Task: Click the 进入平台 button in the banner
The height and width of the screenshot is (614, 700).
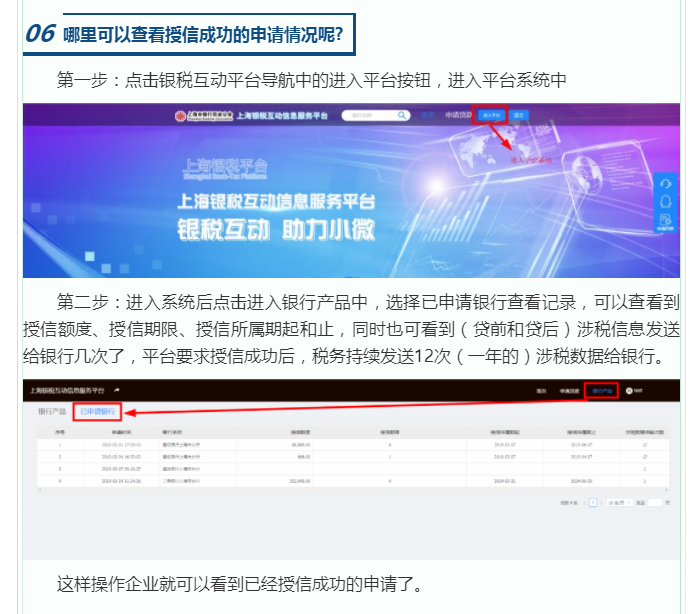Action: tap(491, 116)
